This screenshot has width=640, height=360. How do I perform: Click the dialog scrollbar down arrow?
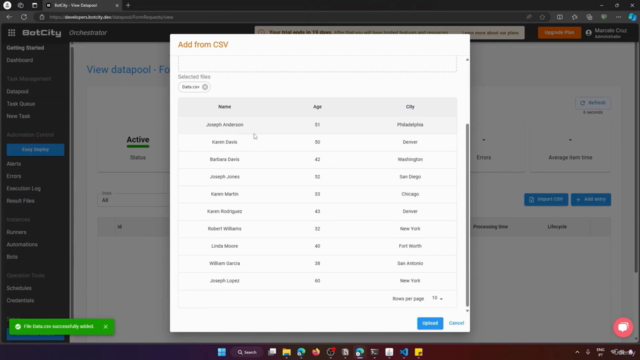click(x=467, y=311)
